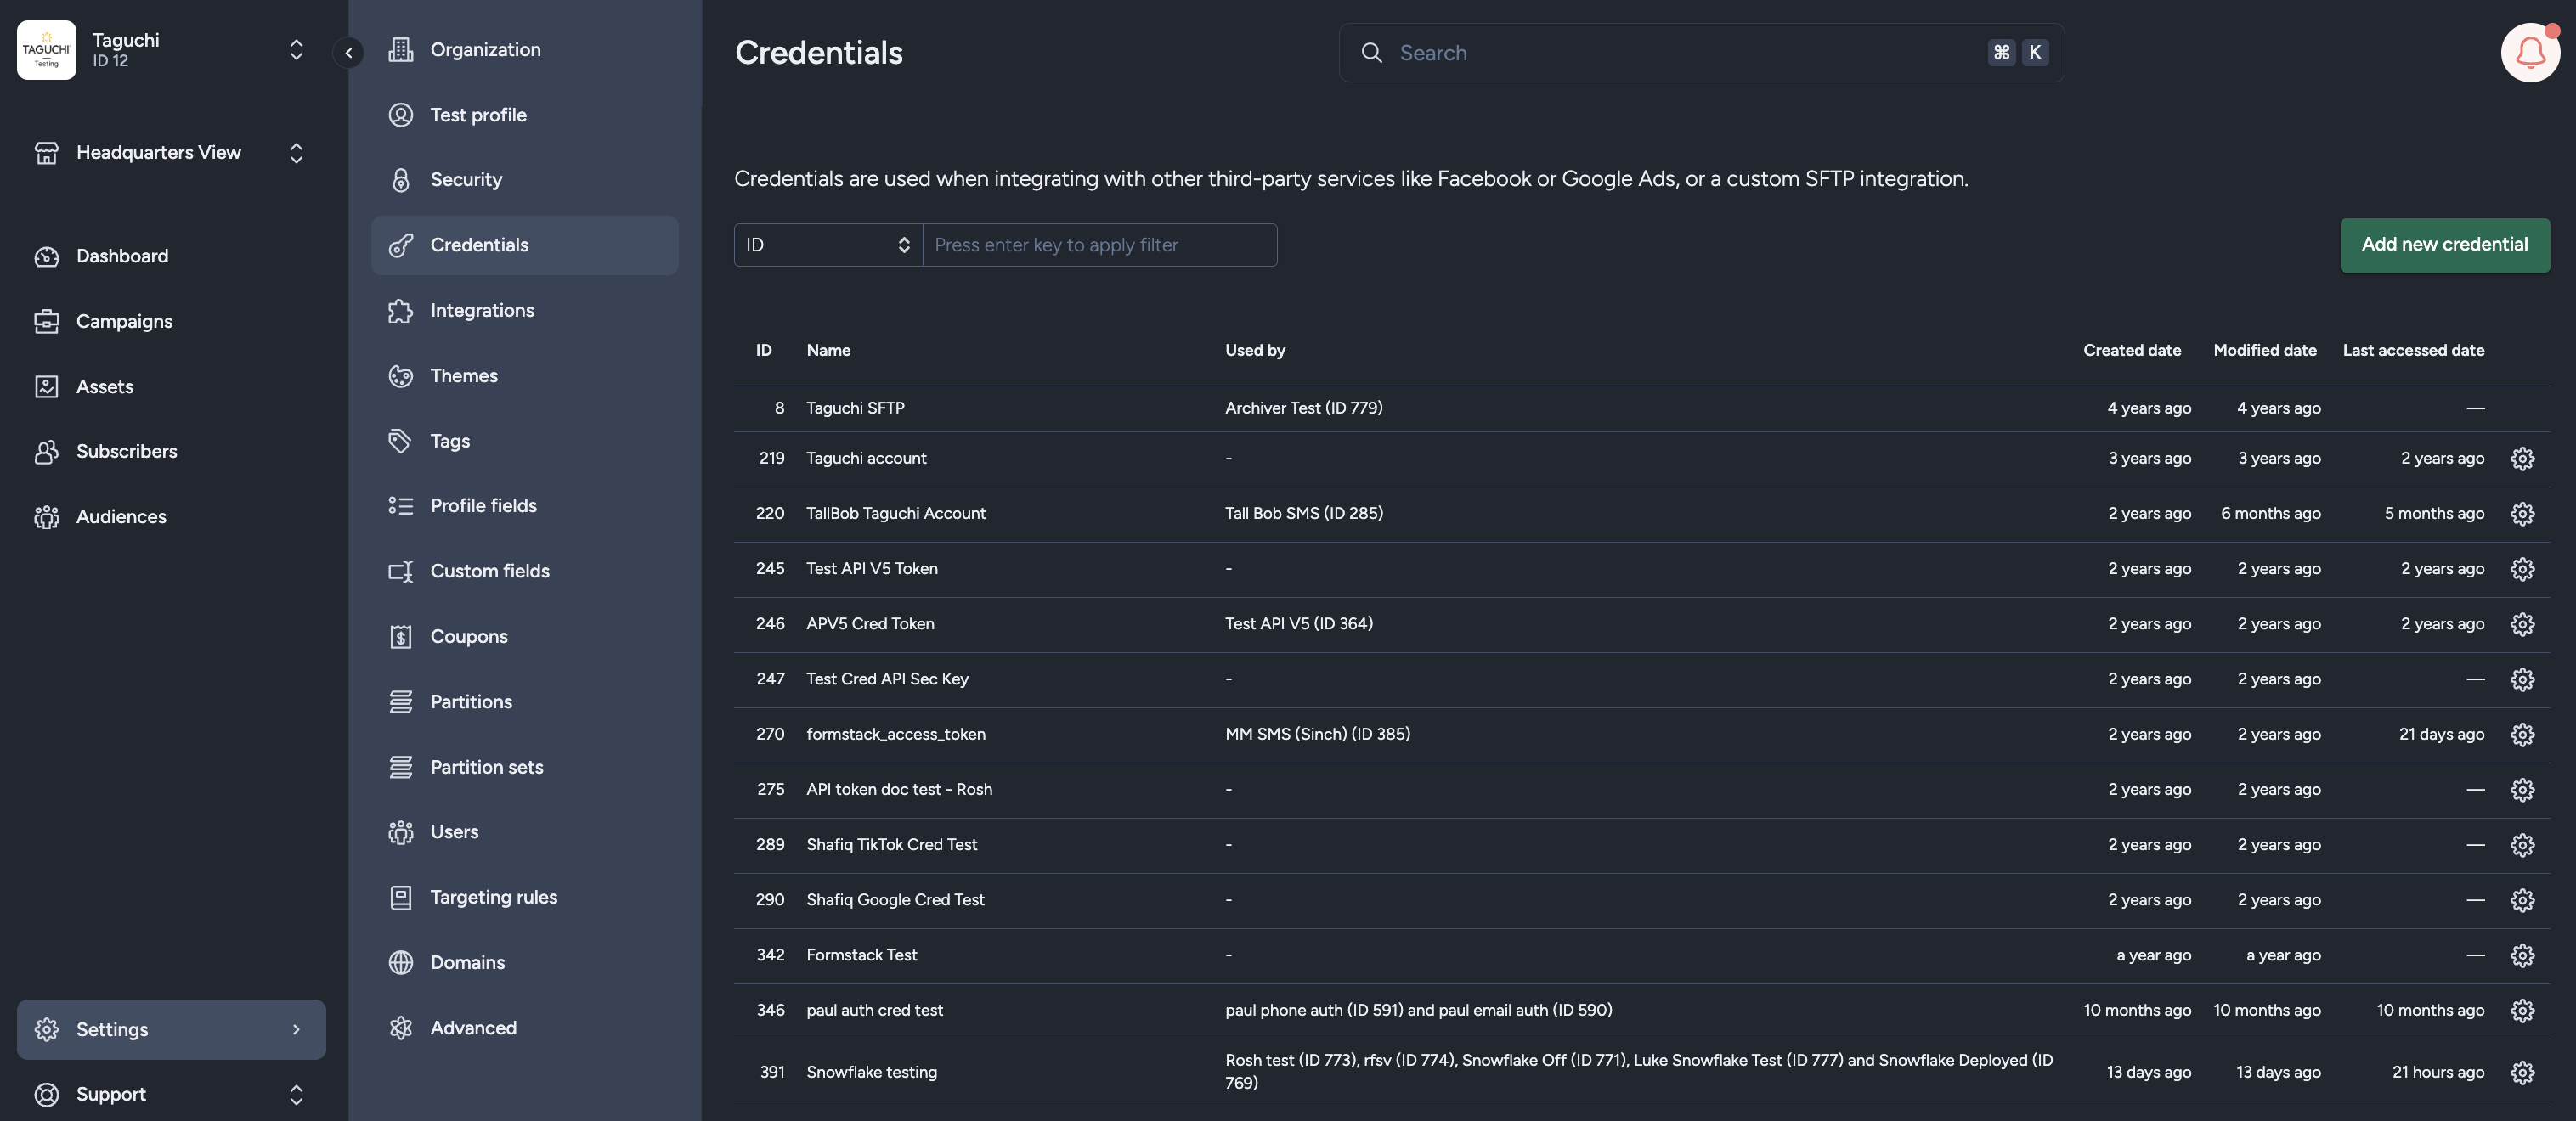Image resolution: width=2576 pixels, height=1121 pixels.
Task: Open the Assets section
Action: pyautogui.click(x=104, y=386)
